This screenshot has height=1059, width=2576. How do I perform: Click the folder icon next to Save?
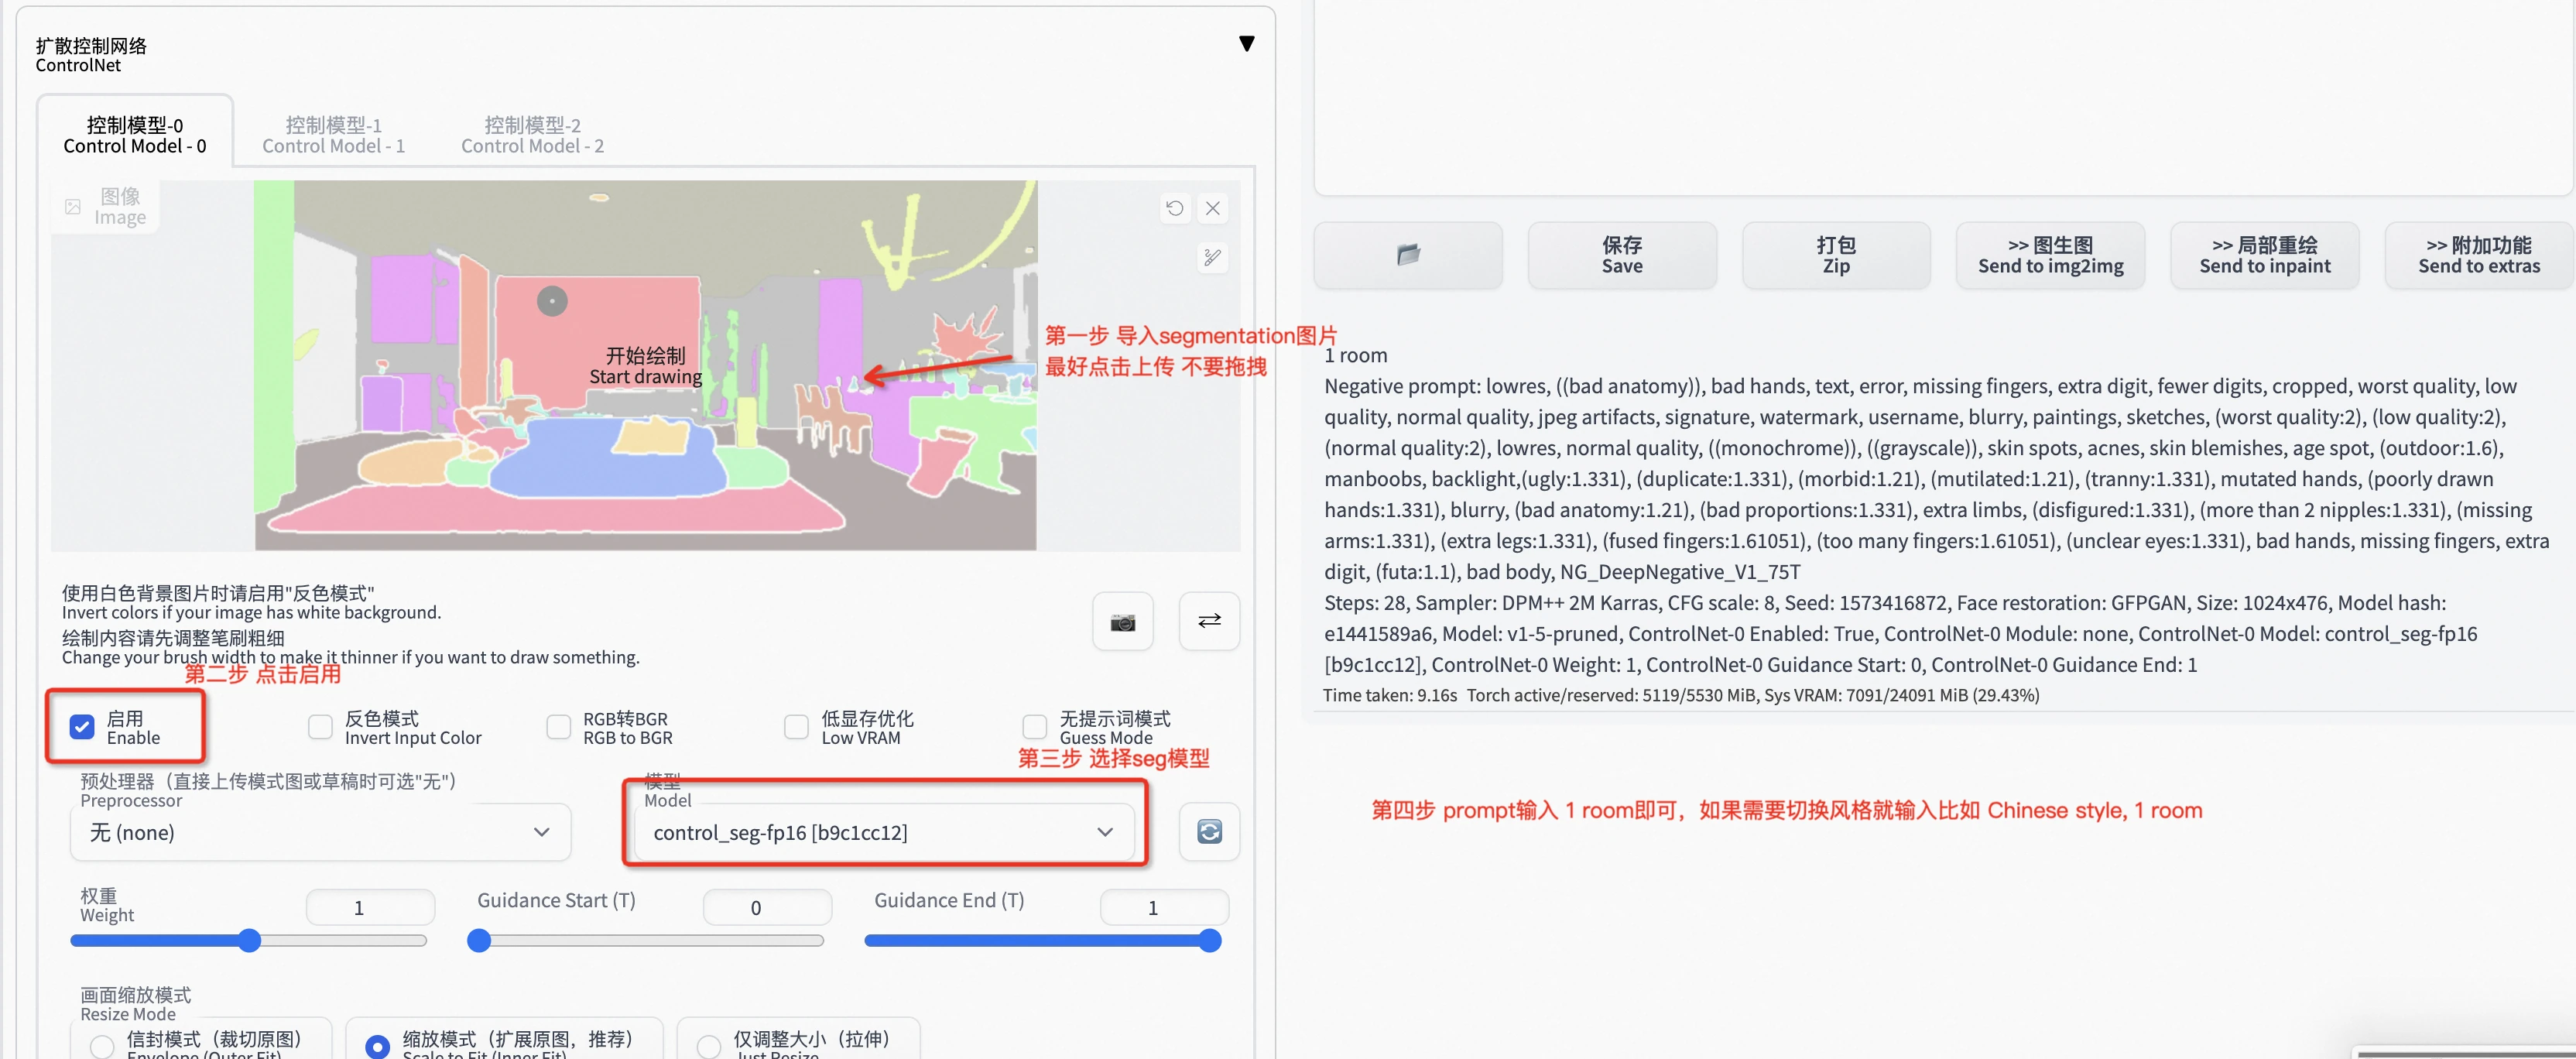click(x=1407, y=255)
